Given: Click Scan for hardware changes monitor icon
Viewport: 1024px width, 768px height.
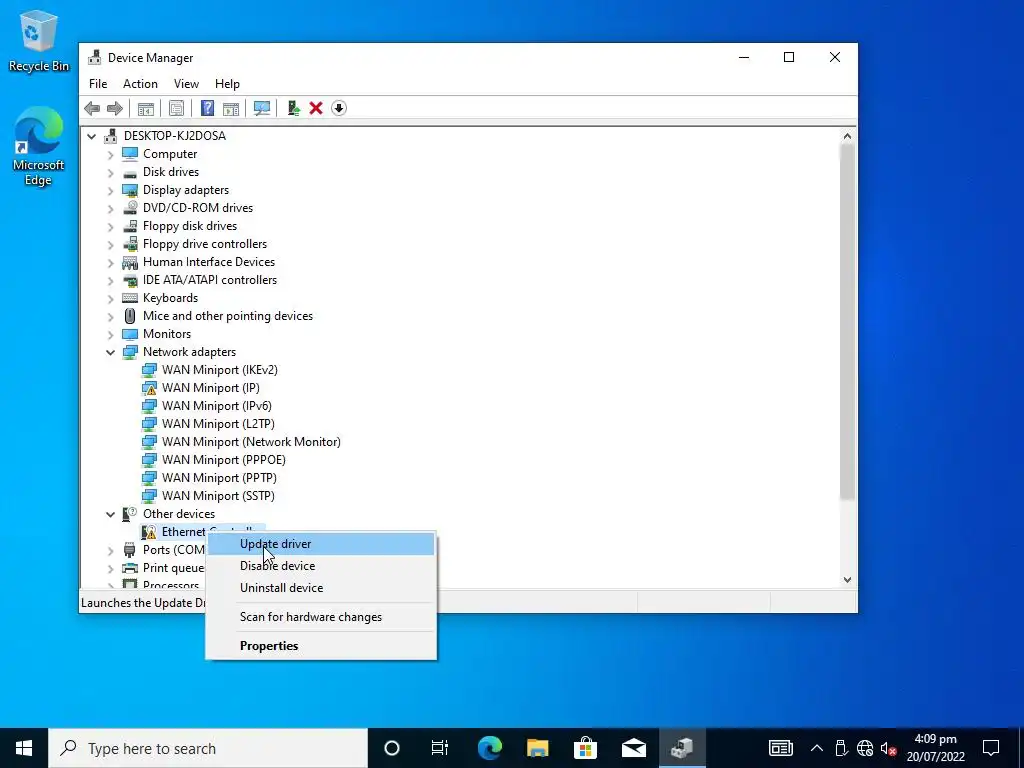Looking at the screenshot, I should point(262,108).
